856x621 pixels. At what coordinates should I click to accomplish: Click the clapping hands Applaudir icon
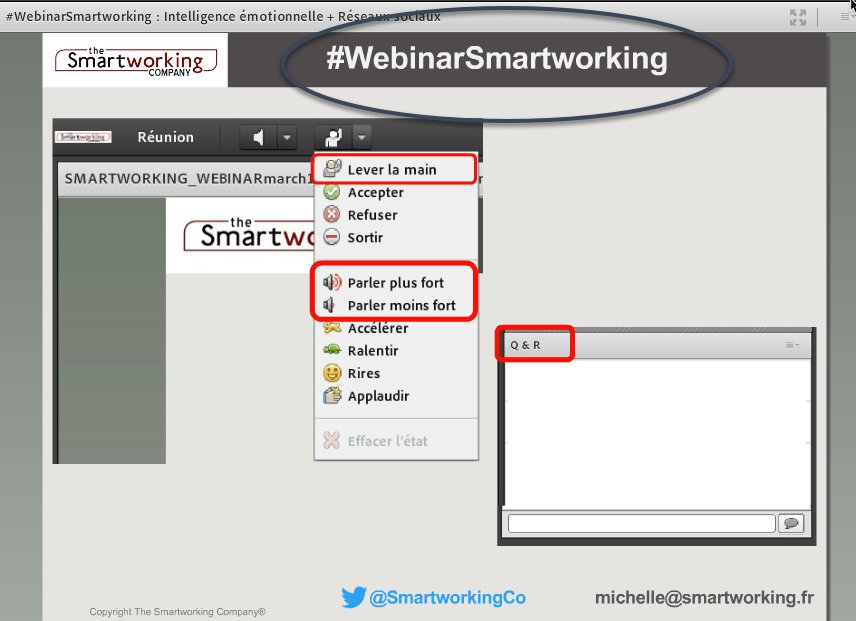click(x=332, y=395)
